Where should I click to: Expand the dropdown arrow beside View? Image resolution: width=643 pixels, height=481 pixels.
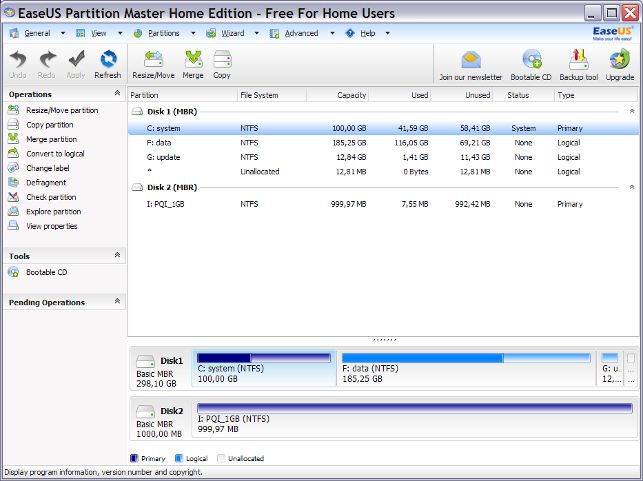(120, 33)
